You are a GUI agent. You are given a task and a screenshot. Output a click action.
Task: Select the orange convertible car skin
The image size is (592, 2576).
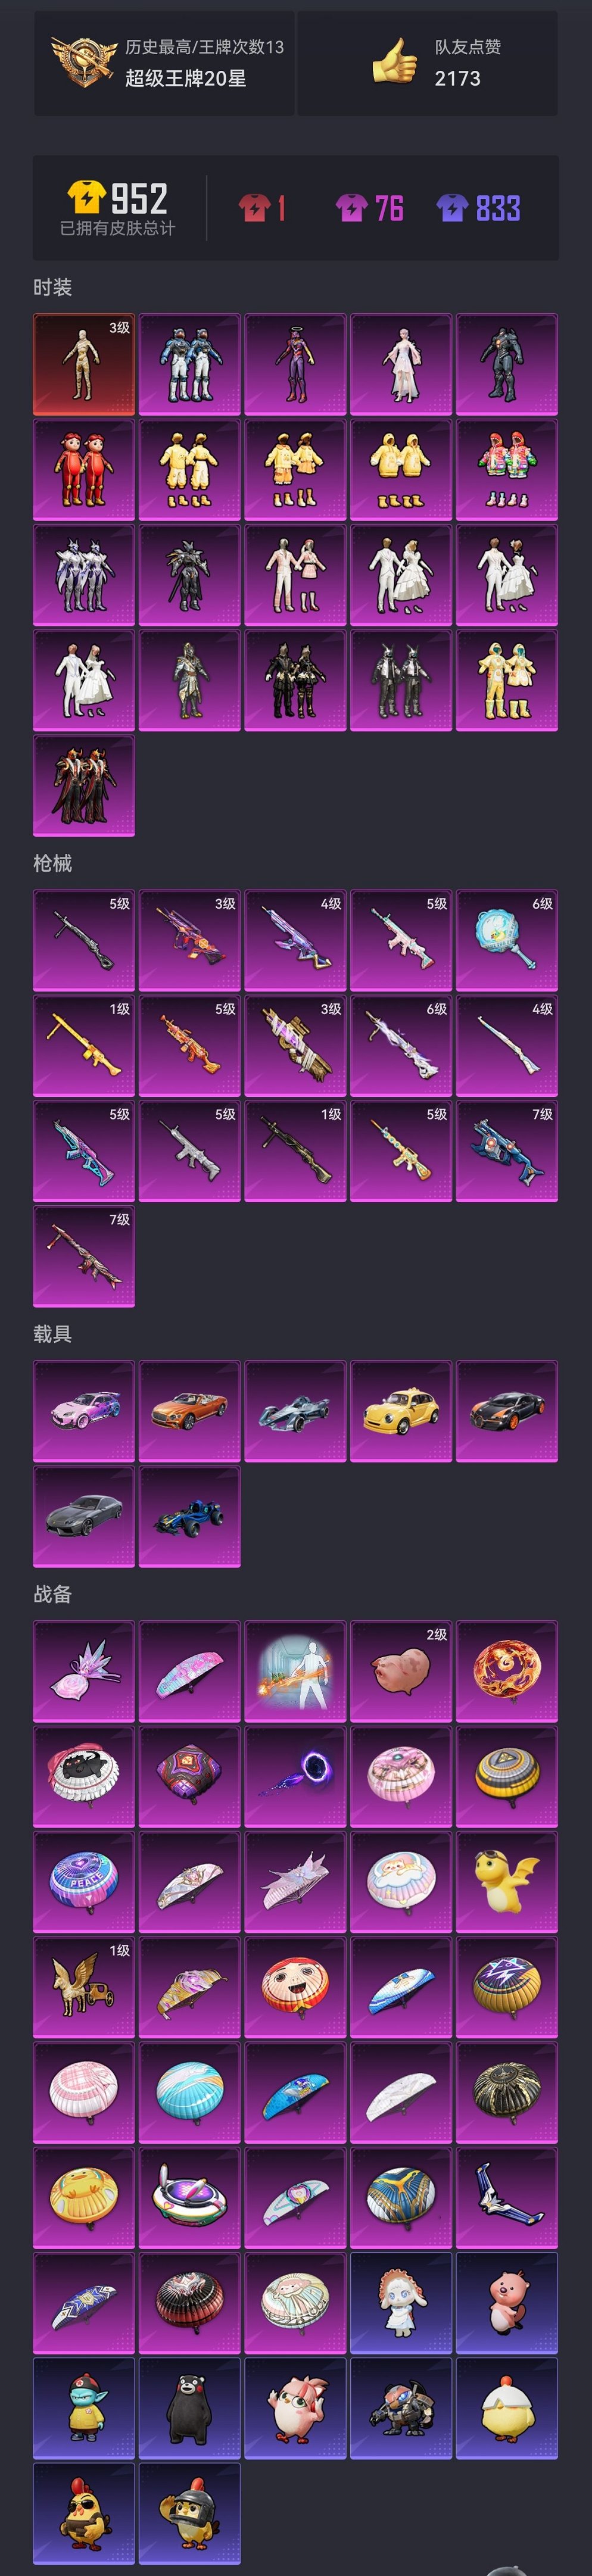coord(190,1411)
